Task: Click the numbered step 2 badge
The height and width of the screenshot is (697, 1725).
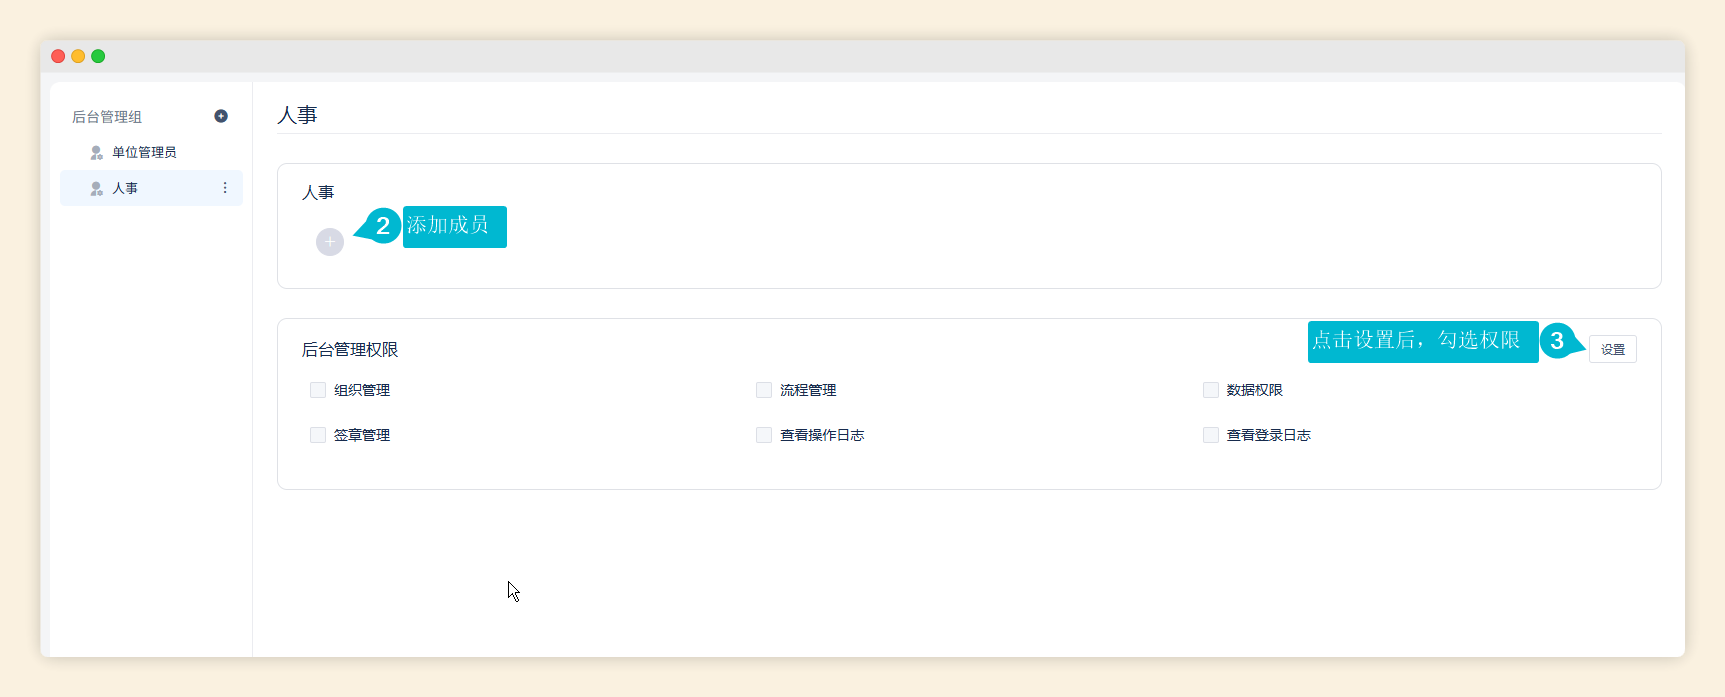Action: 382,226
